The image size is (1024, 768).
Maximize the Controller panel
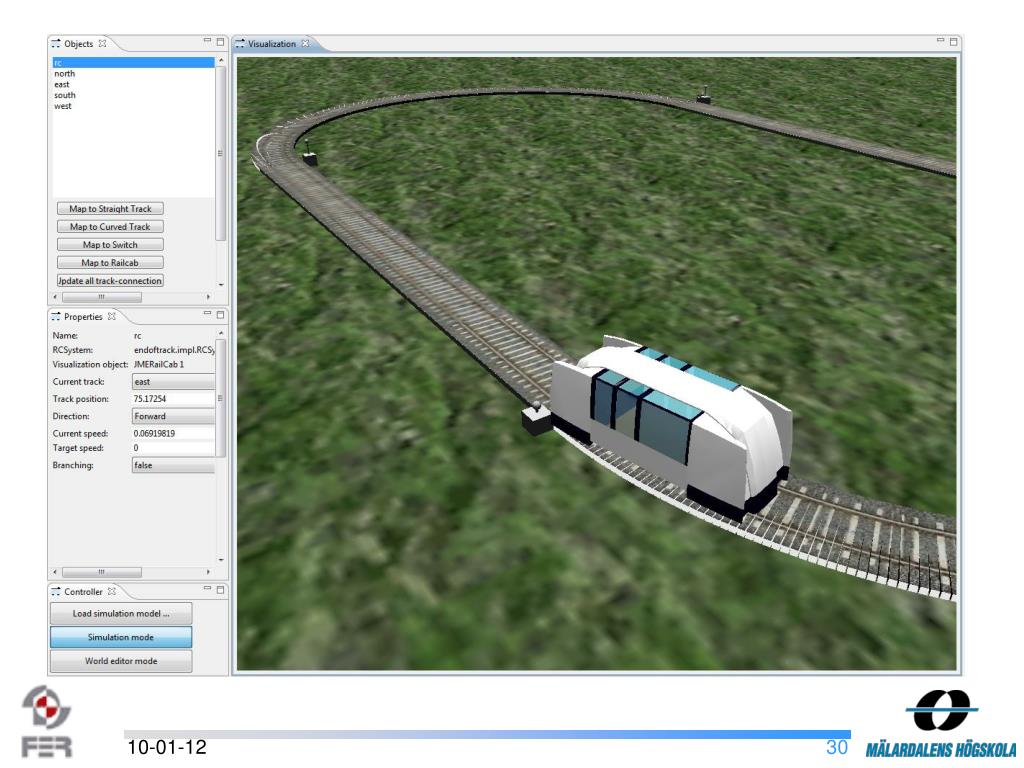(221, 590)
